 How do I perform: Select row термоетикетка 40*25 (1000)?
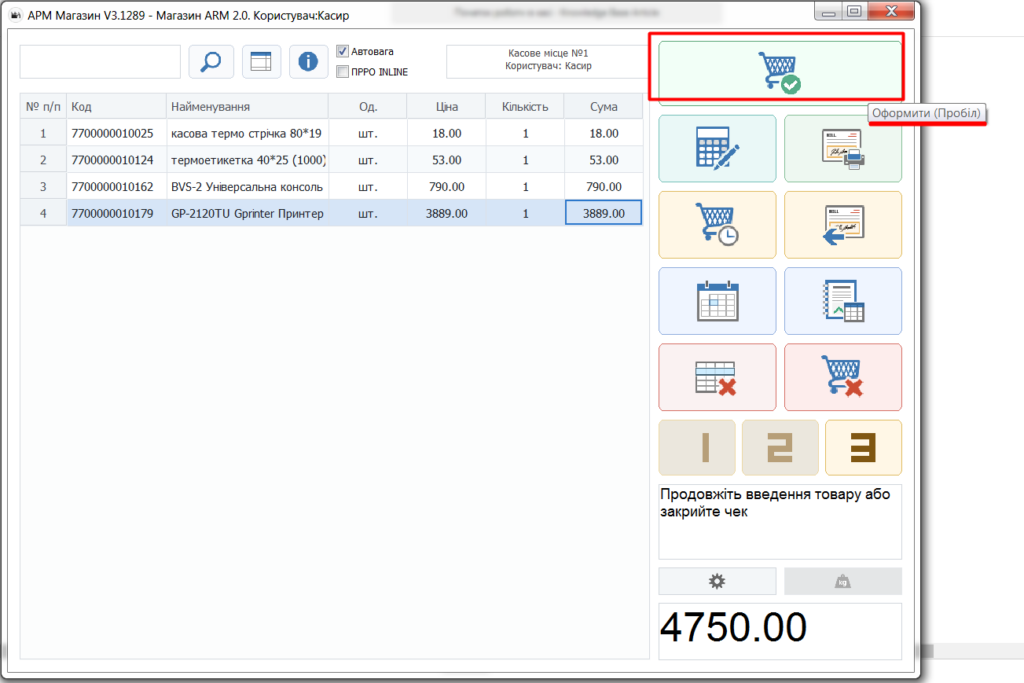(331, 160)
